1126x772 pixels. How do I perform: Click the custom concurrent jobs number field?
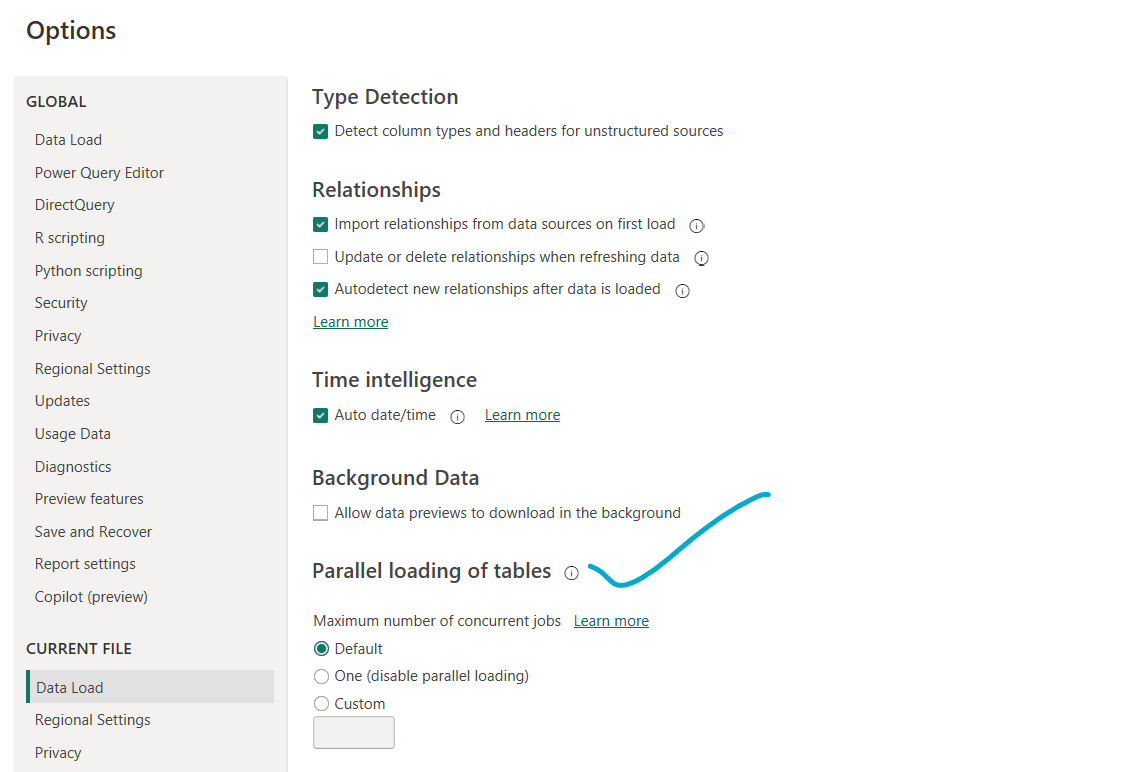pos(353,733)
